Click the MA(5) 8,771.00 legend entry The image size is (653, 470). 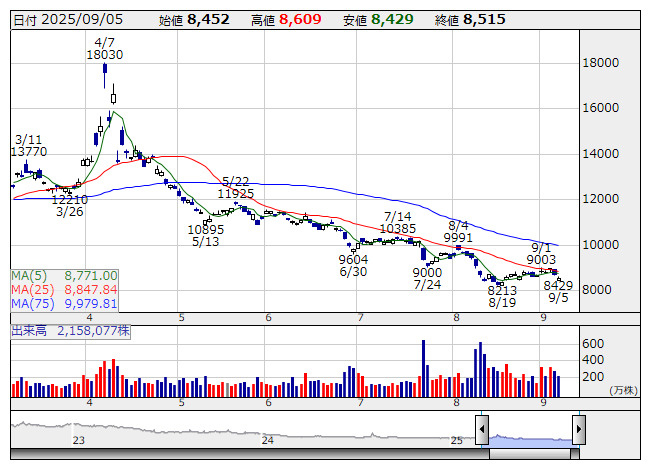65,276
